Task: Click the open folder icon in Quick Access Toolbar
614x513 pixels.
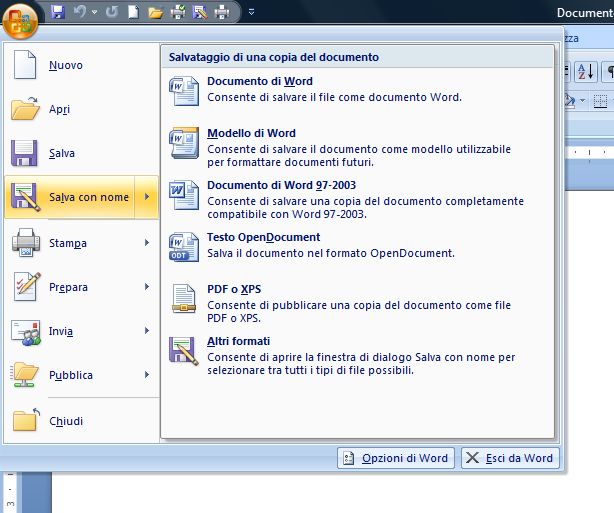Action: (155, 13)
